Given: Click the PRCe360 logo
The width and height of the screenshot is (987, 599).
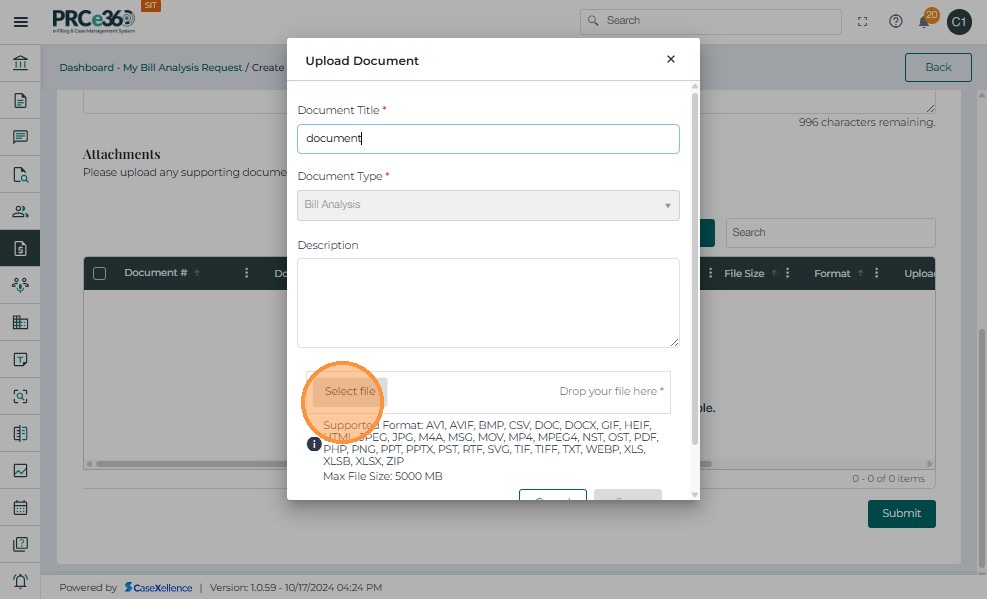Looking at the screenshot, I should coord(94,21).
